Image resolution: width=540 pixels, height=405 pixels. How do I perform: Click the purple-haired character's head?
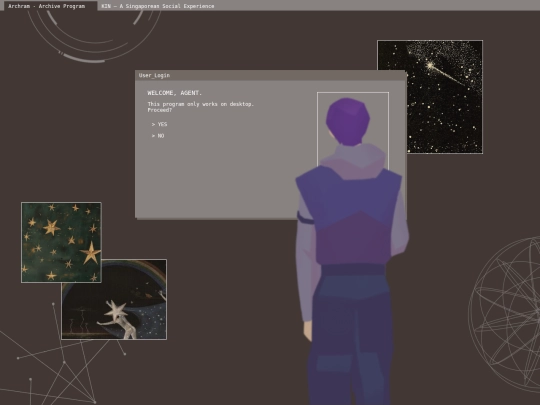click(x=348, y=121)
